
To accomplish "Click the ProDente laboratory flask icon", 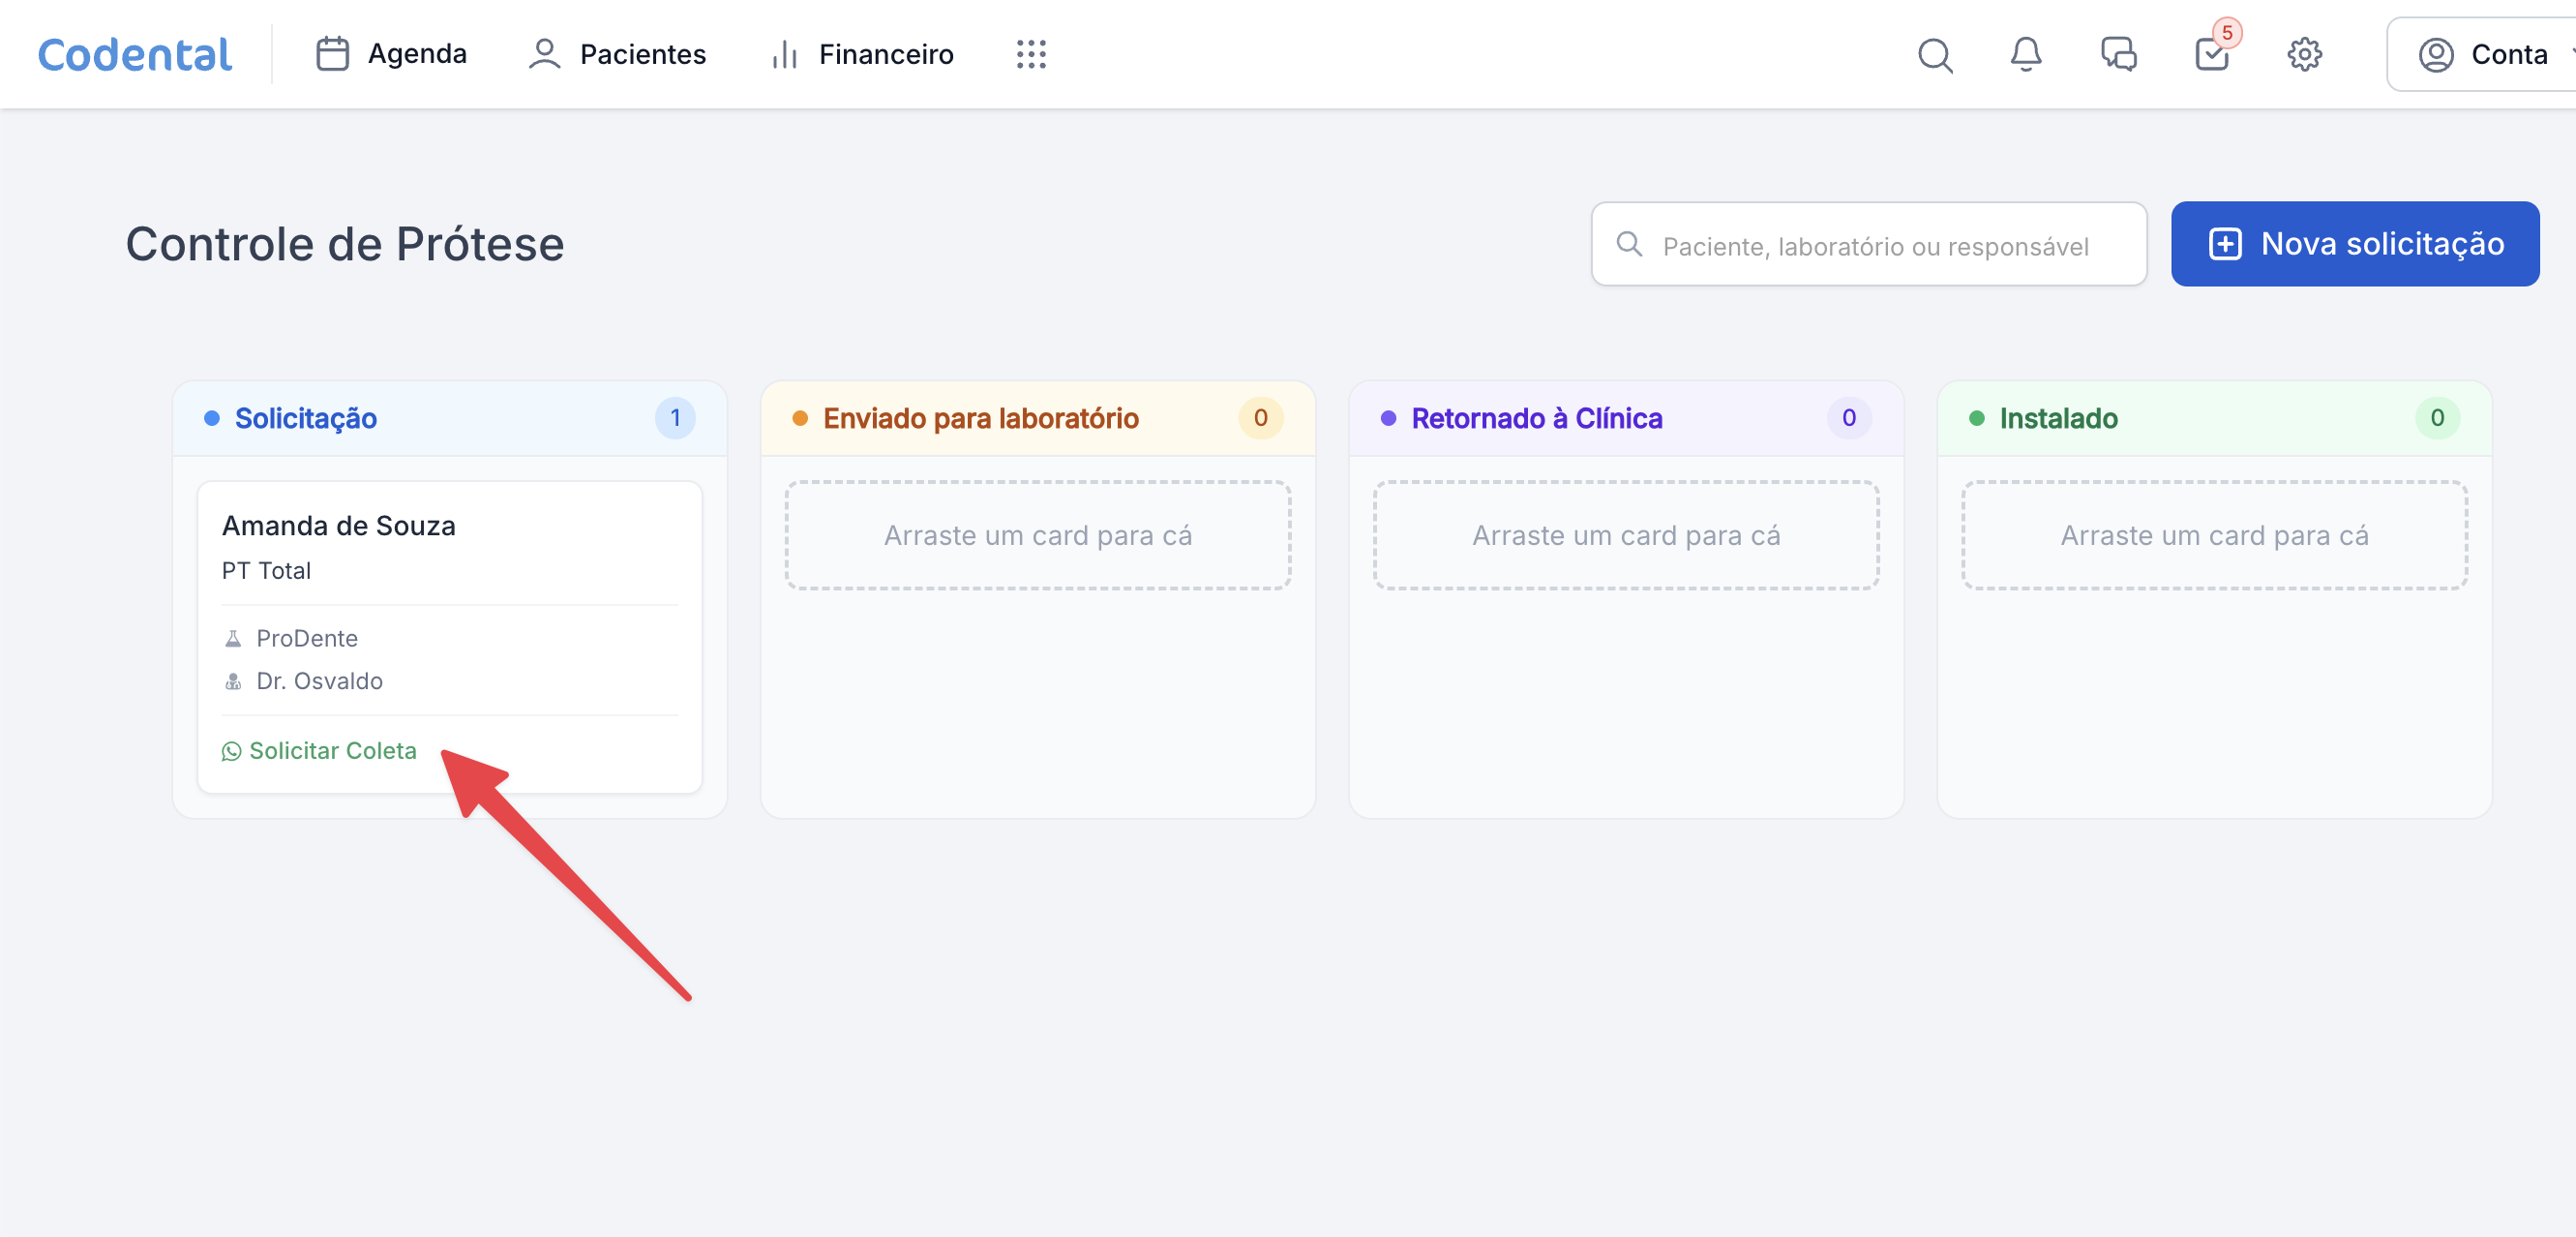I will tap(233, 638).
